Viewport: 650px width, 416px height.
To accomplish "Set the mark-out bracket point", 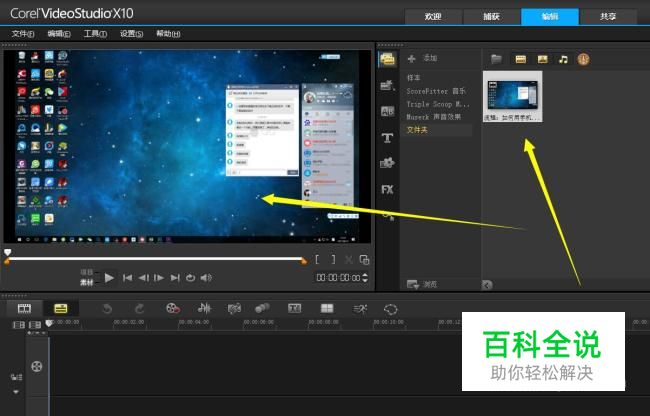I will click(333, 260).
